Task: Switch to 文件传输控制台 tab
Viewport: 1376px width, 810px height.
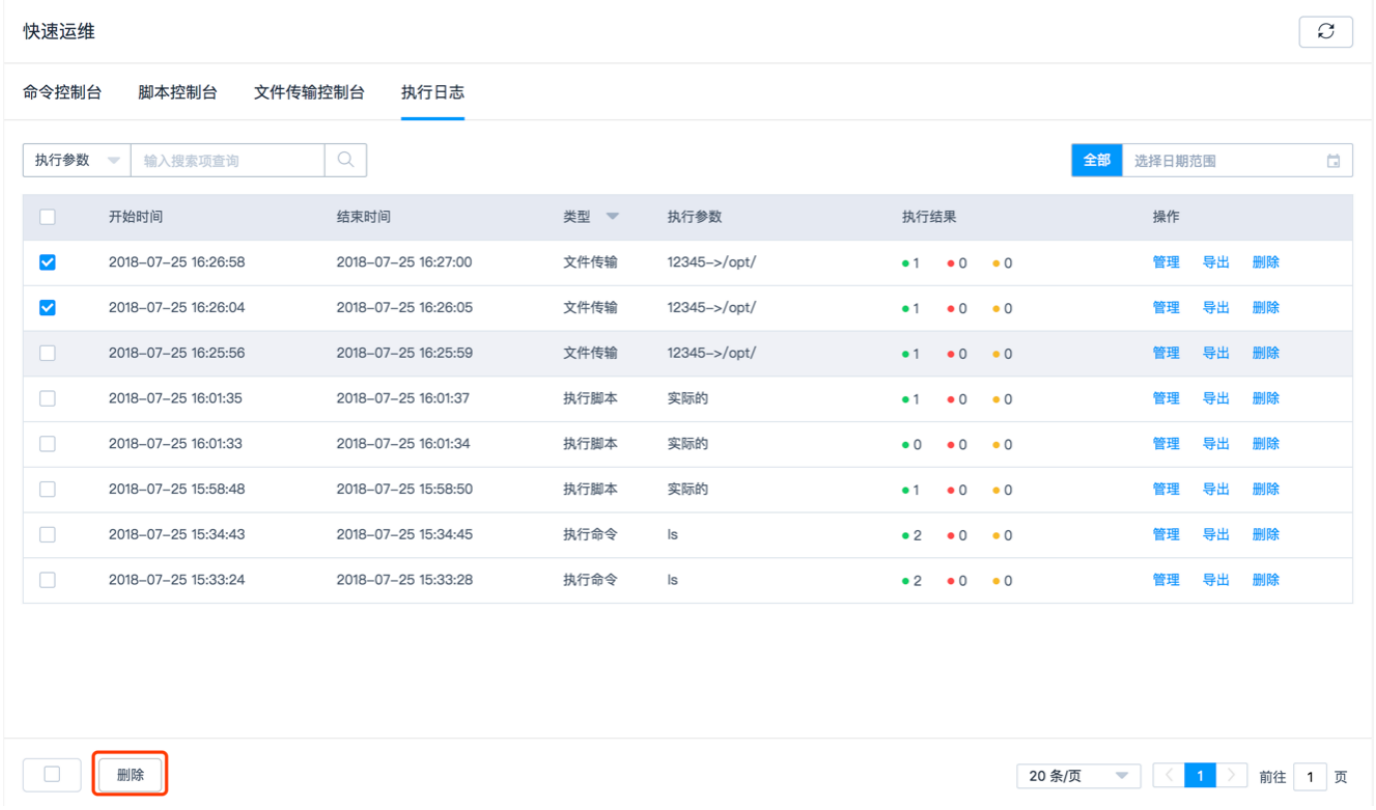Action: point(309,93)
